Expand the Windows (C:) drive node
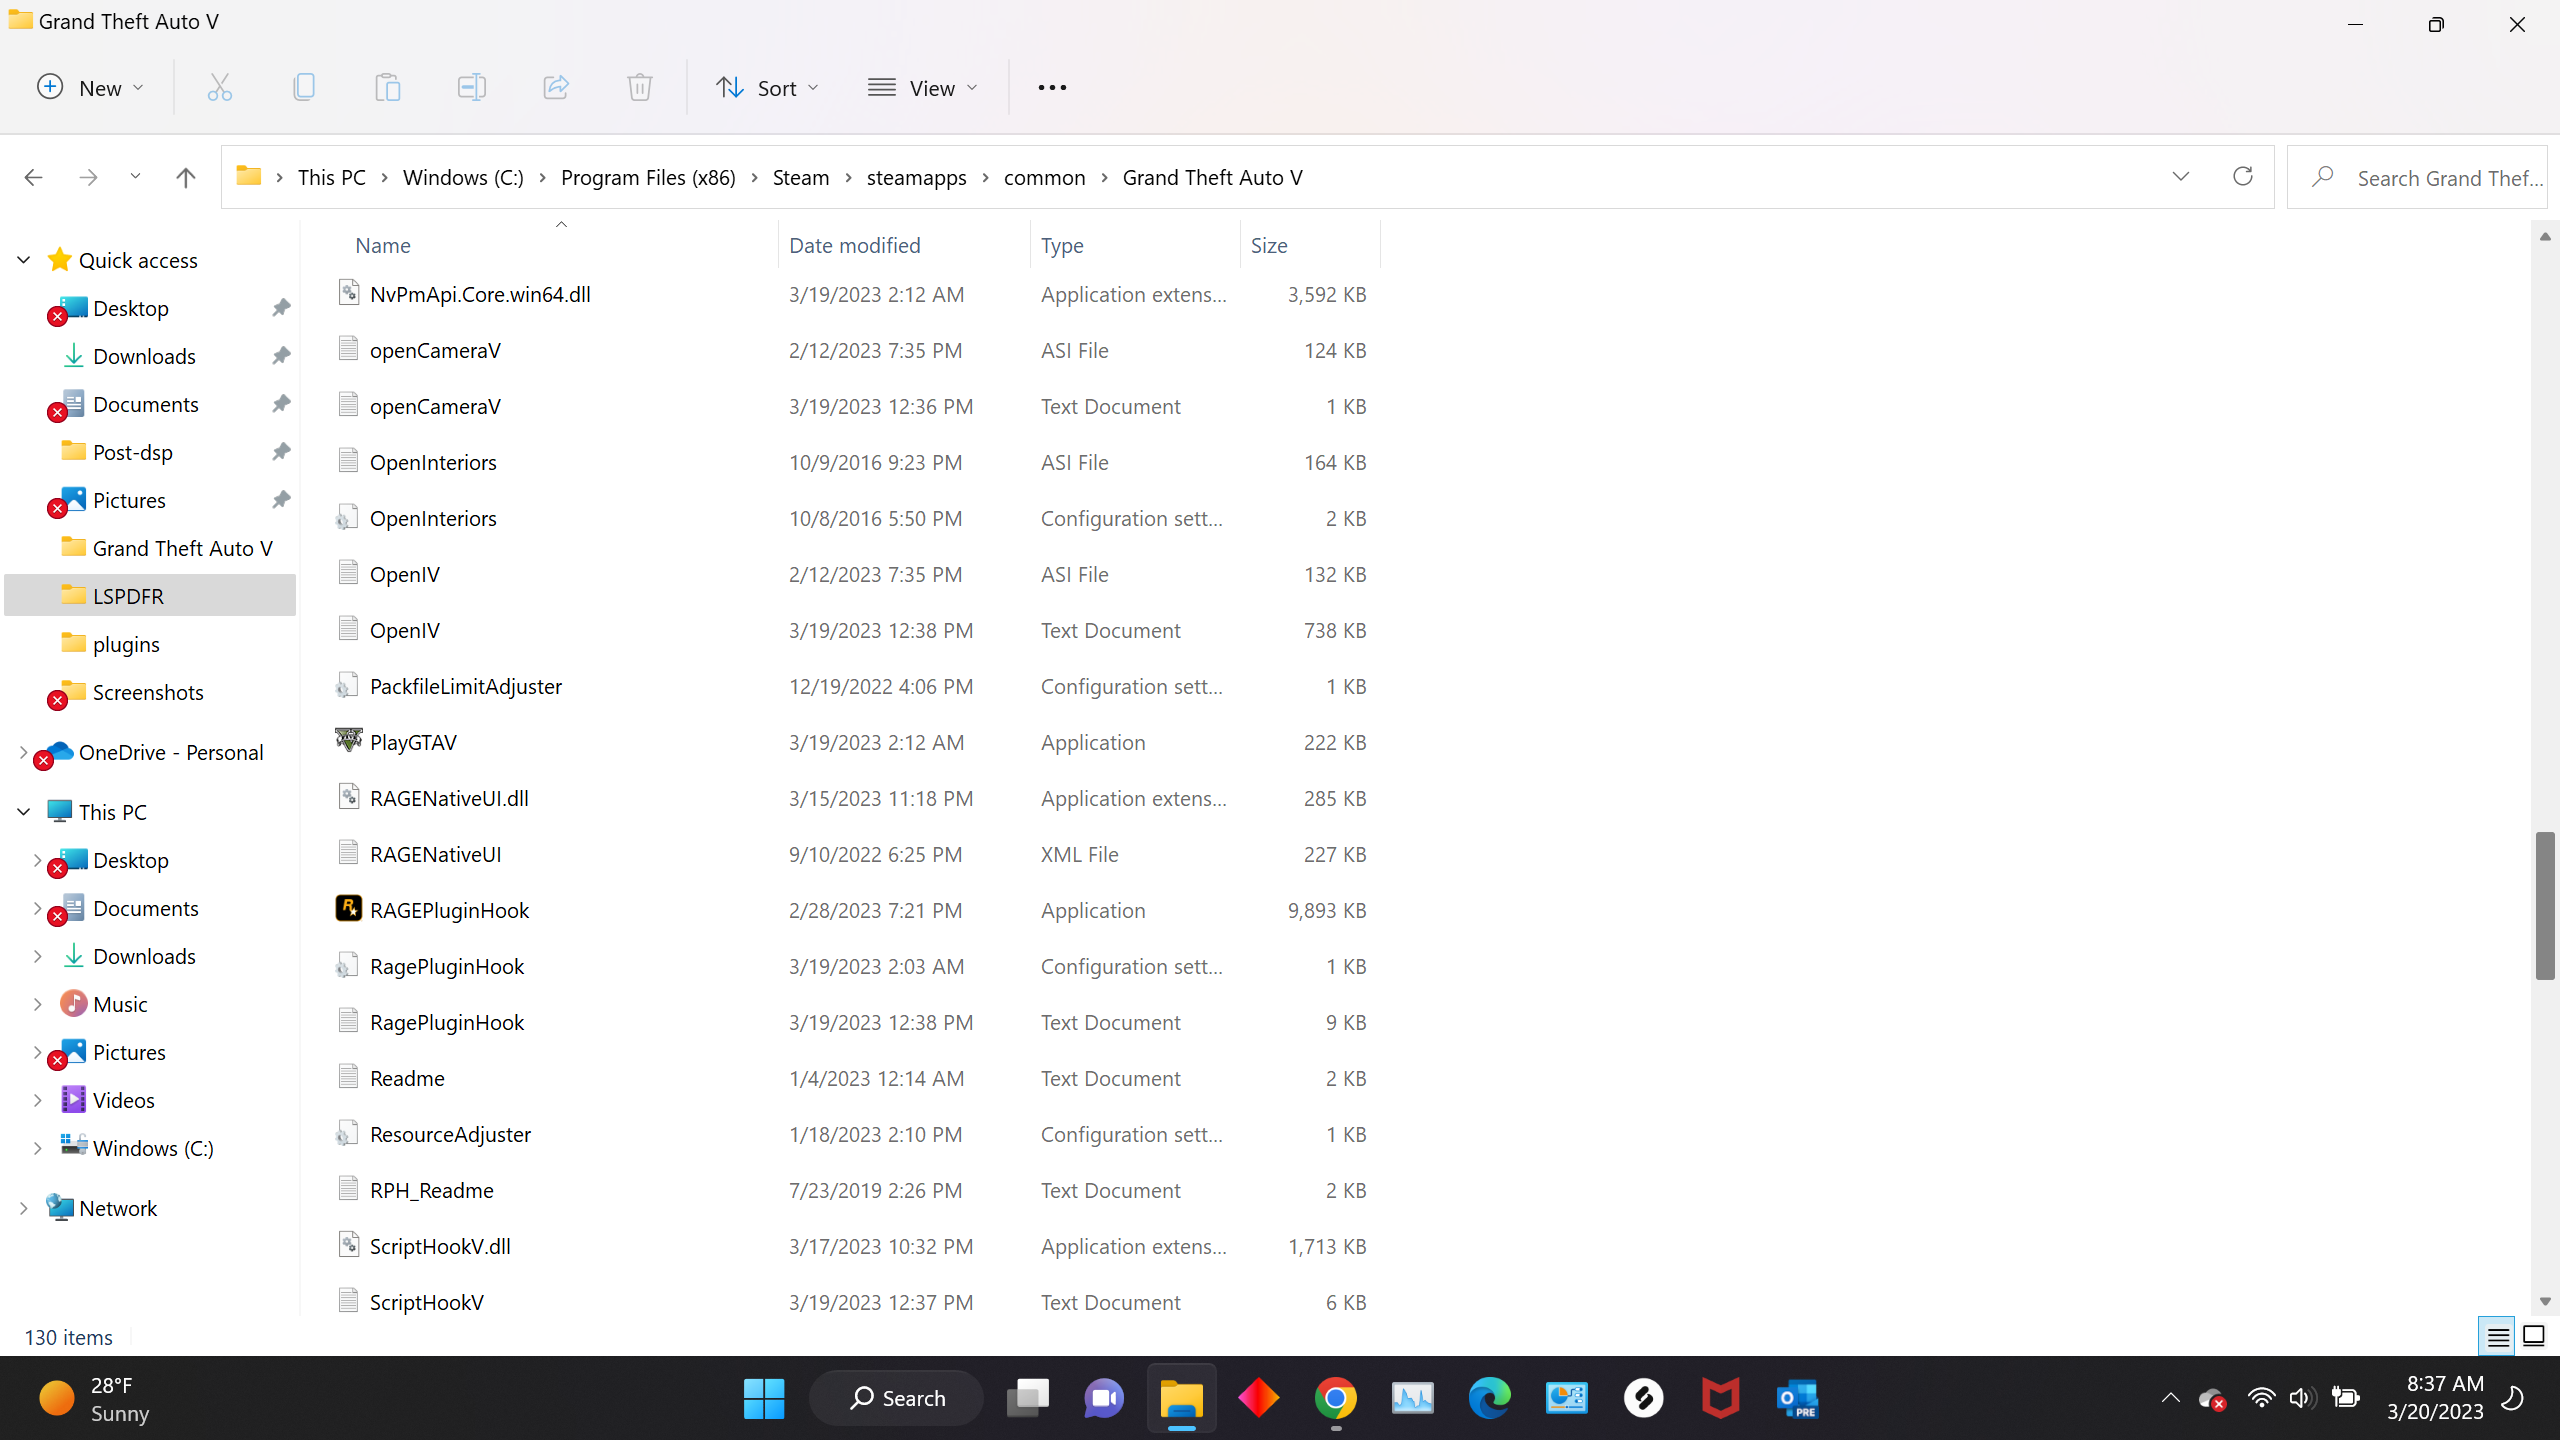 pos(37,1148)
